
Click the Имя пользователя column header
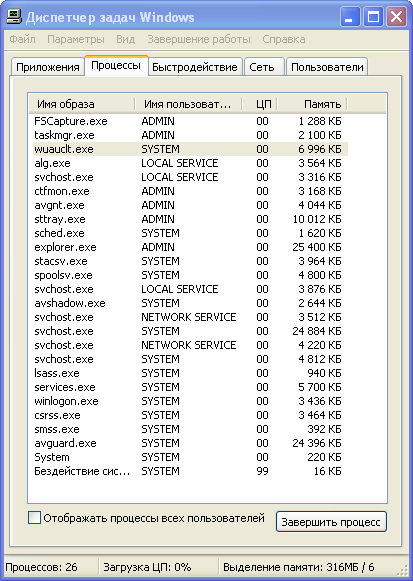click(x=188, y=104)
